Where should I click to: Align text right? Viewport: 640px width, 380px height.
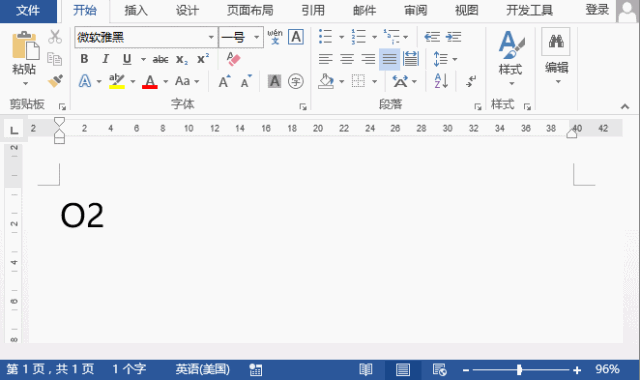coord(368,59)
